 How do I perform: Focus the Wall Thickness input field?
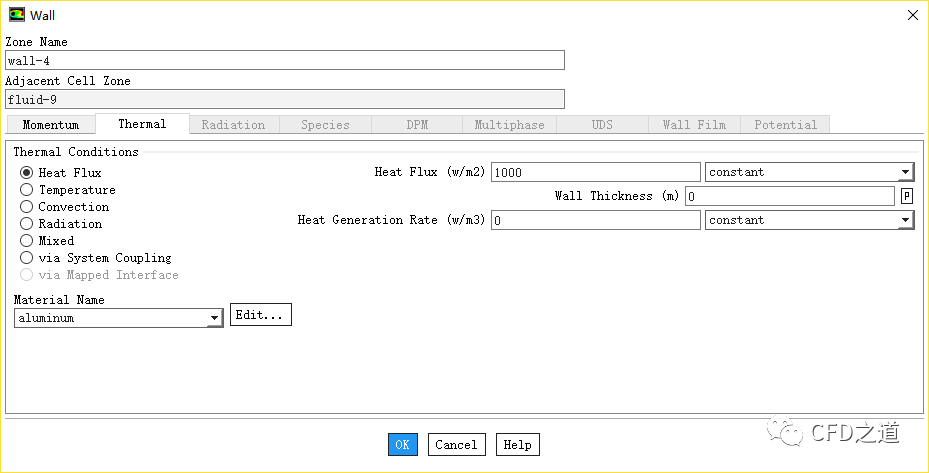click(x=789, y=196)
